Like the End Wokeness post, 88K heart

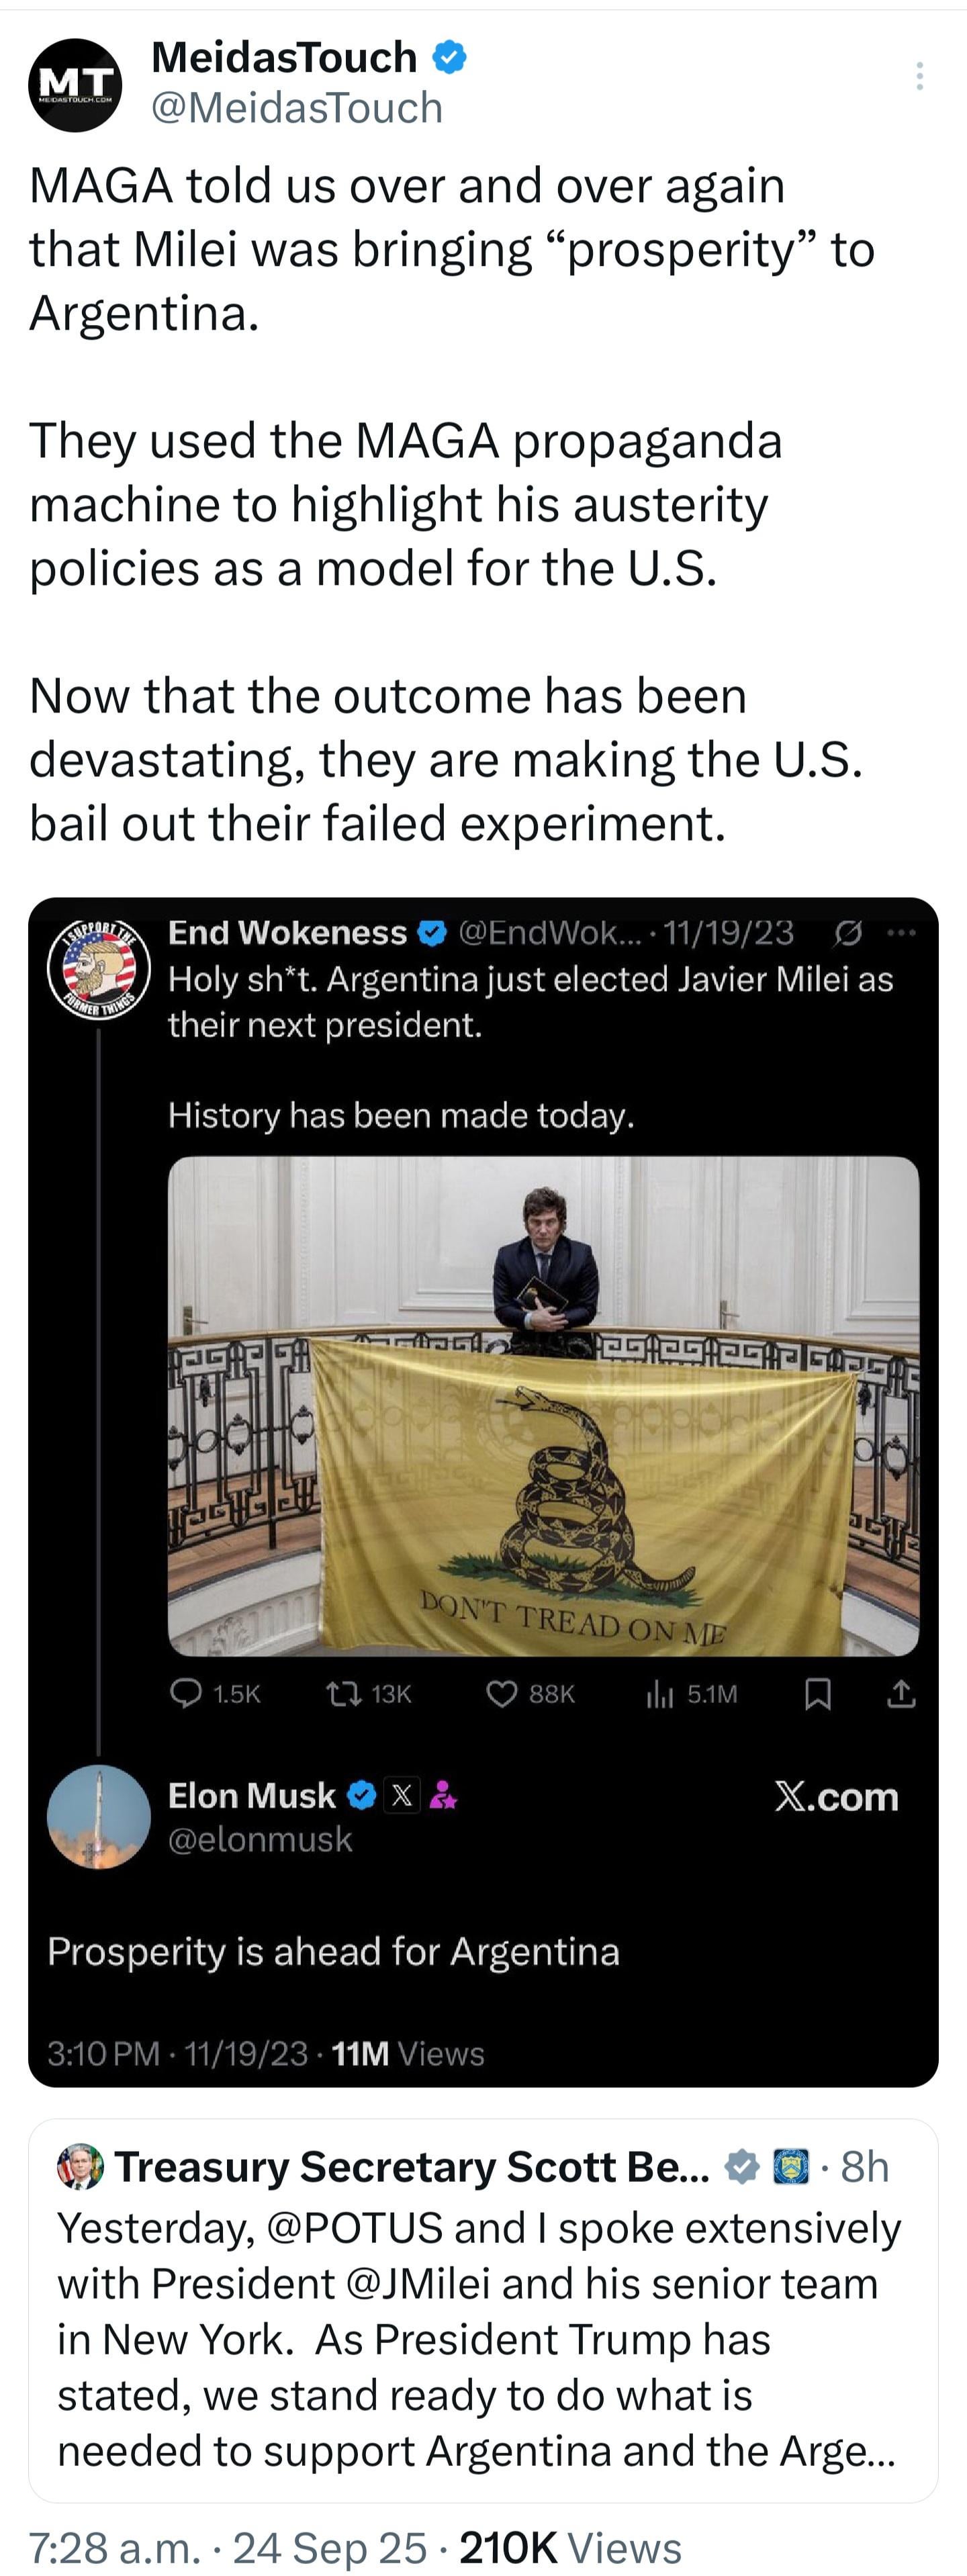(501, 1693)
